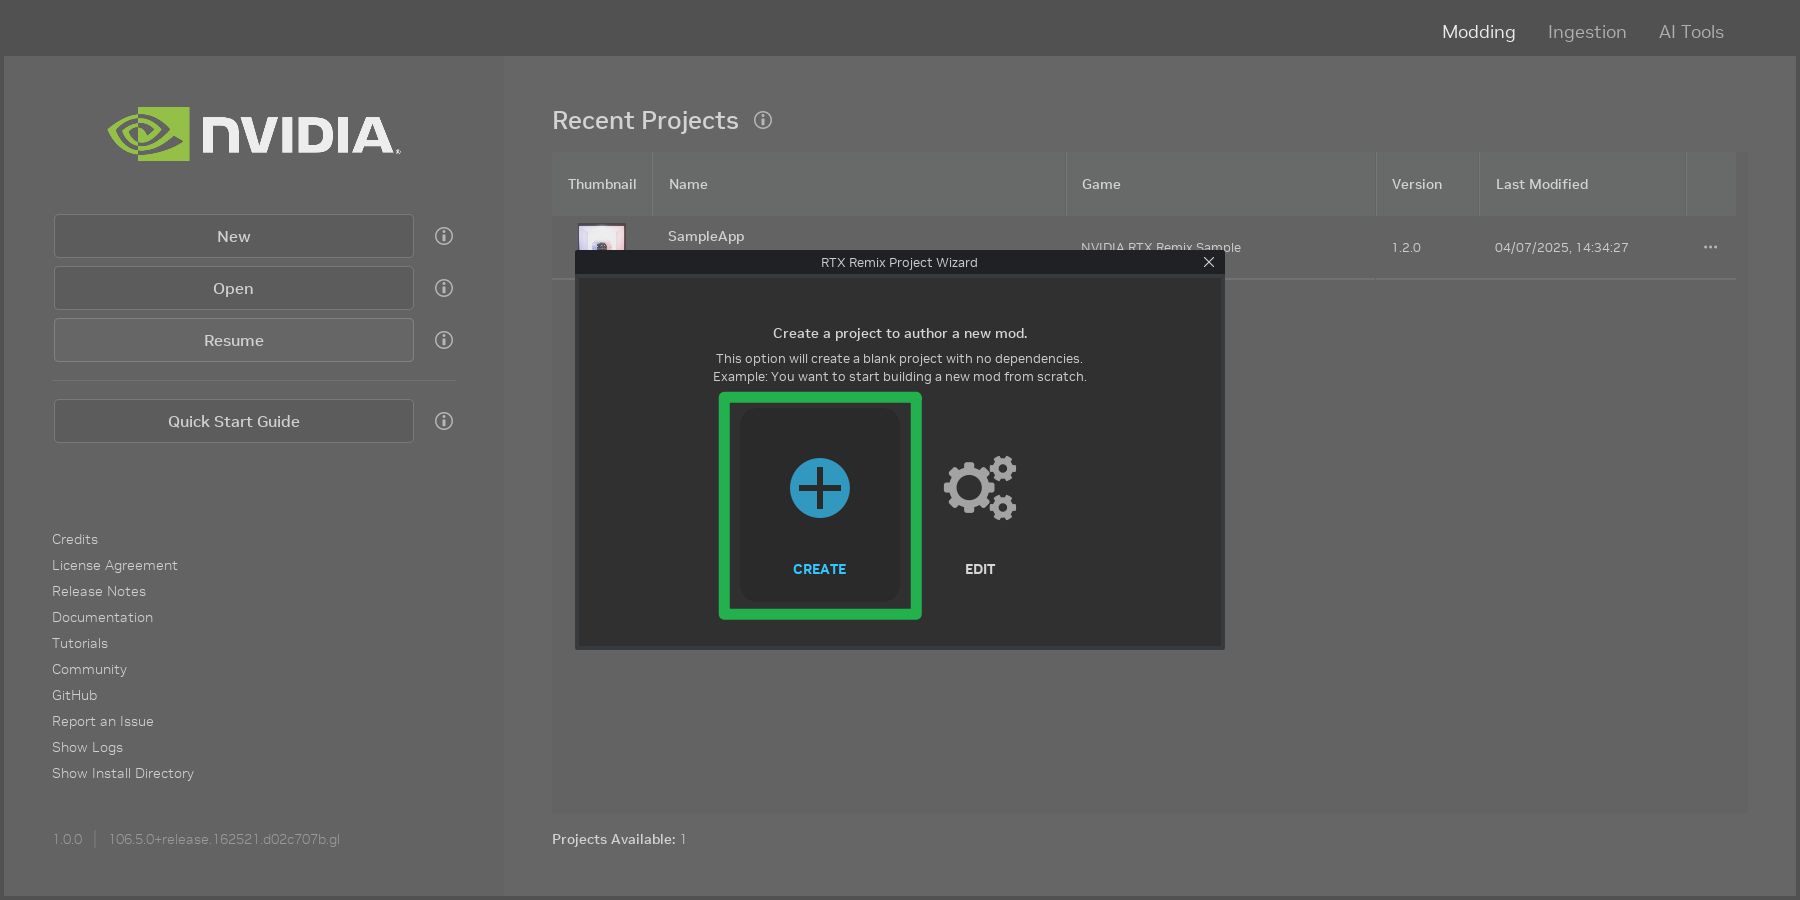Switch to the Ingestion tab
Viewport: 1800px width, 900px height.
1587,31
